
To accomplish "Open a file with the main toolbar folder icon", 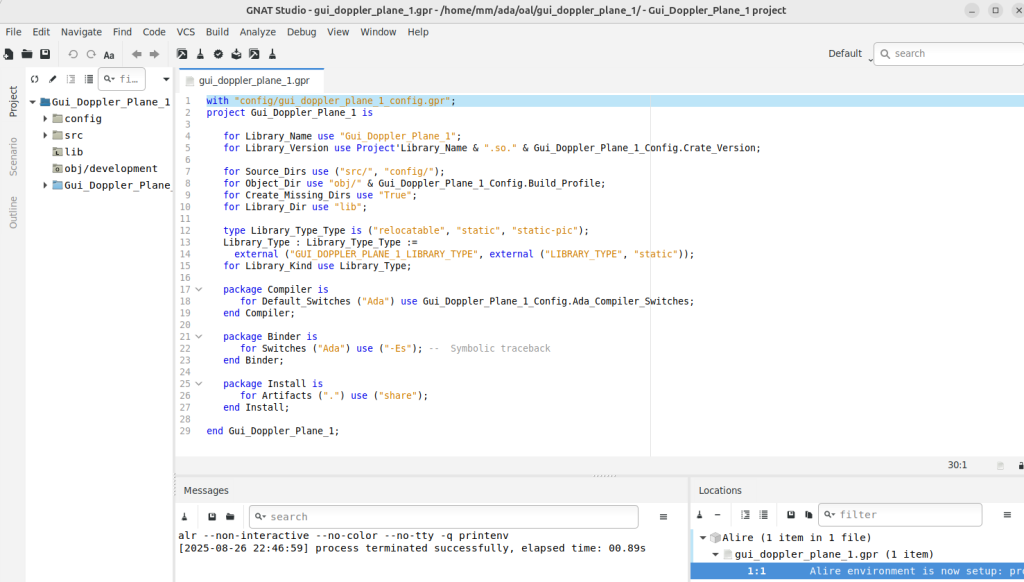I will coord(27,54).
